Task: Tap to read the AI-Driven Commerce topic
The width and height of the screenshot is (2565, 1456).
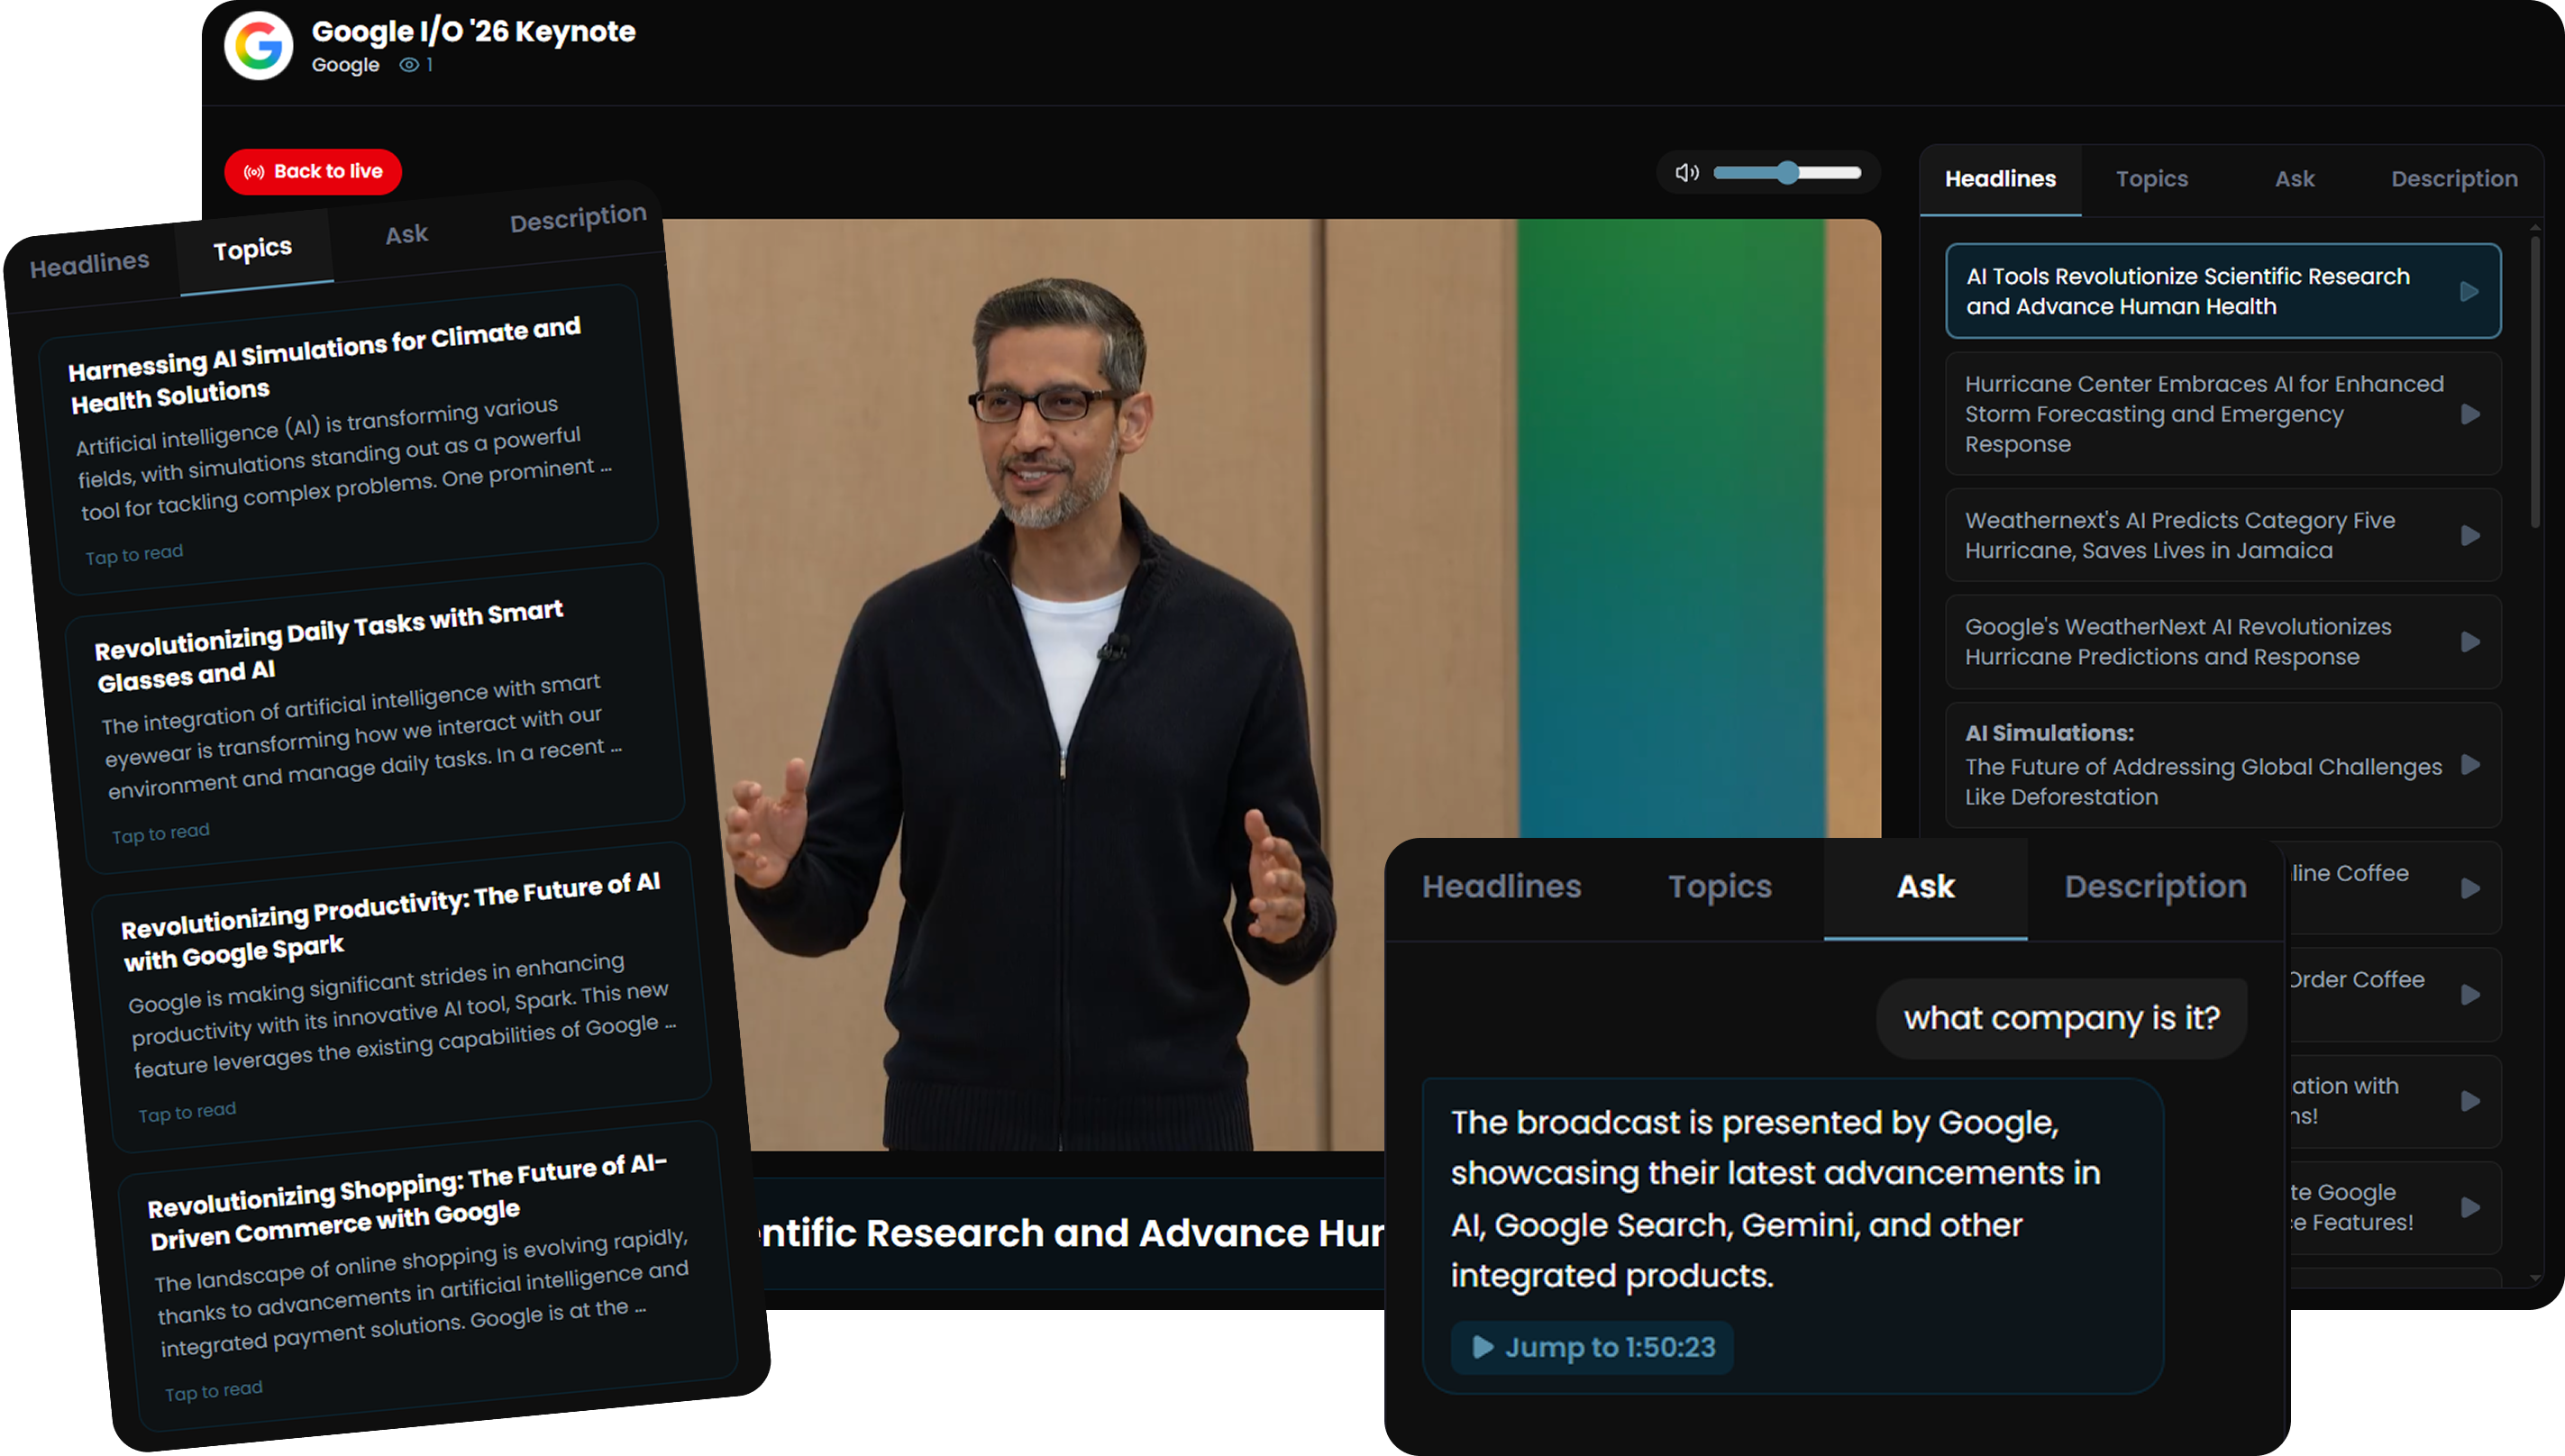Action: (214, 1391)
